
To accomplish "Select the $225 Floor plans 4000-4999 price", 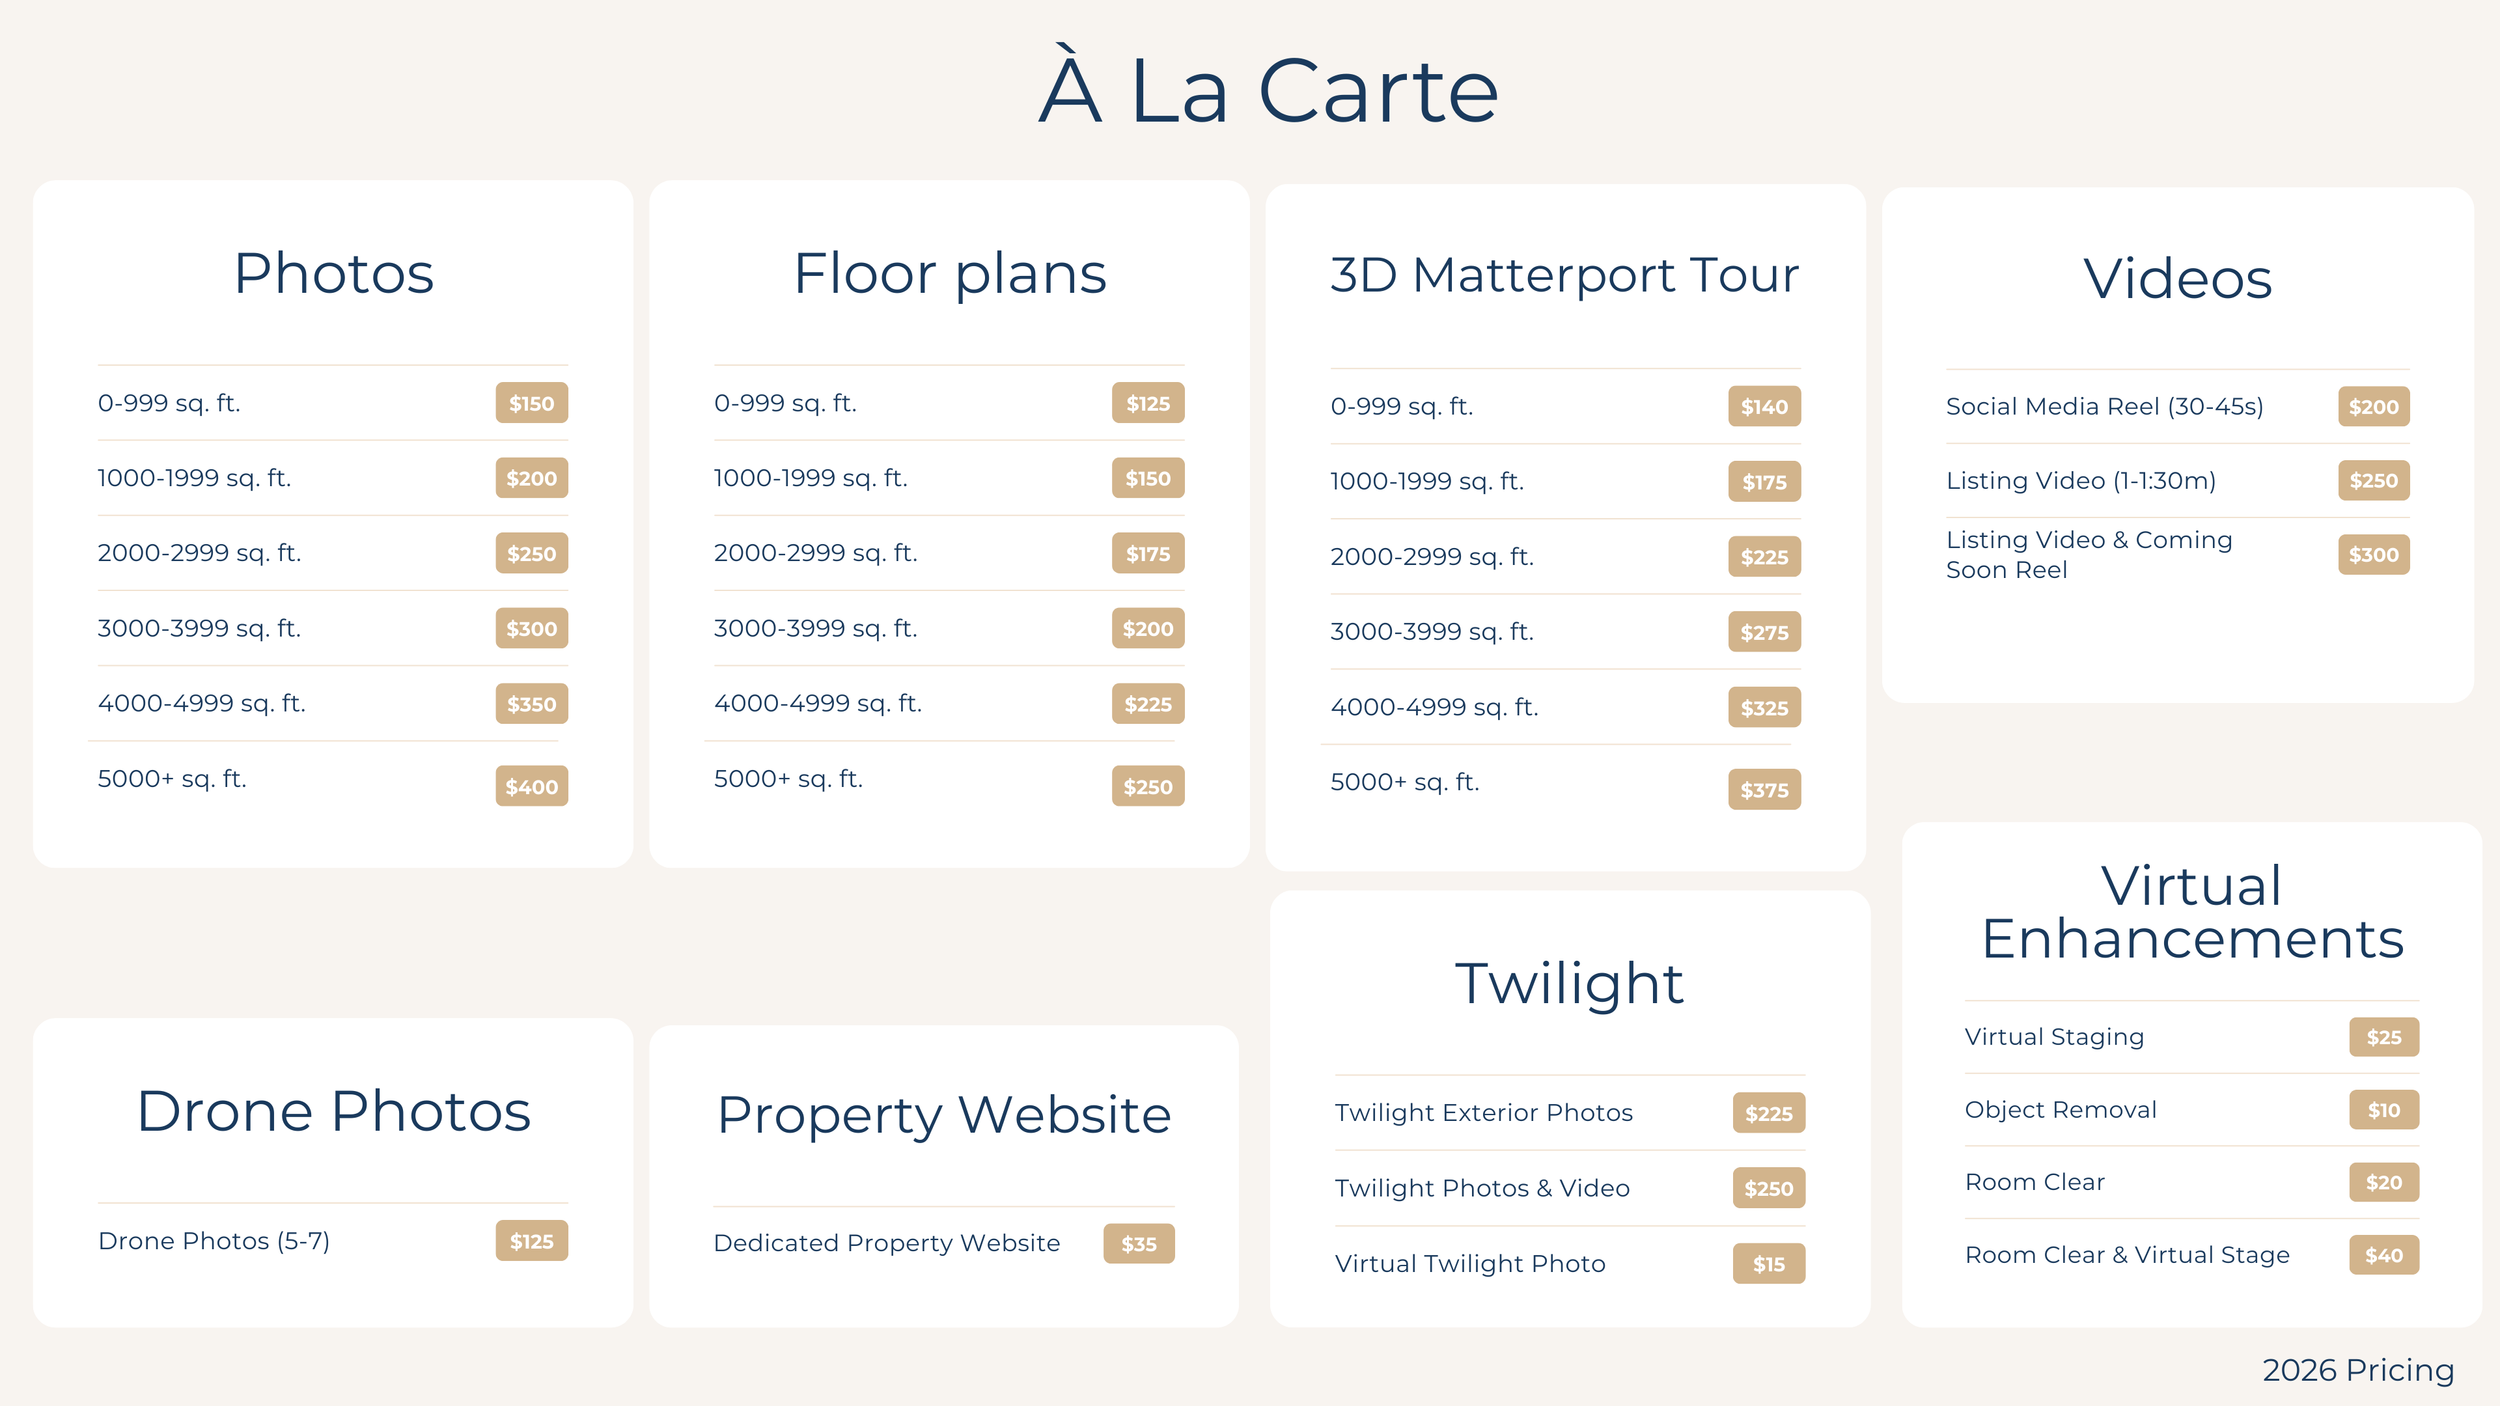I will coord(1147,704).
